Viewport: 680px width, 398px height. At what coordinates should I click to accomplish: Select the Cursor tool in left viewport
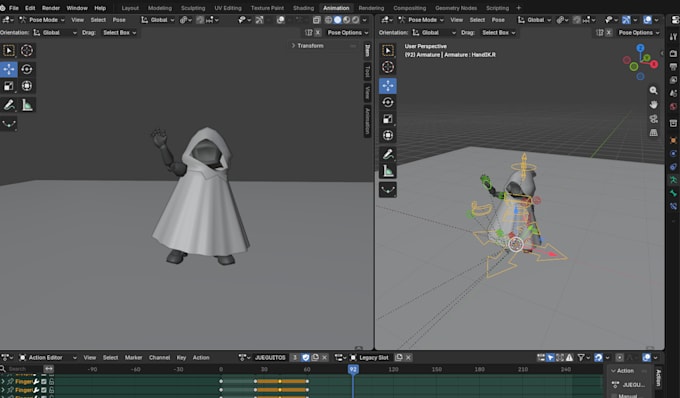(27, 51)
